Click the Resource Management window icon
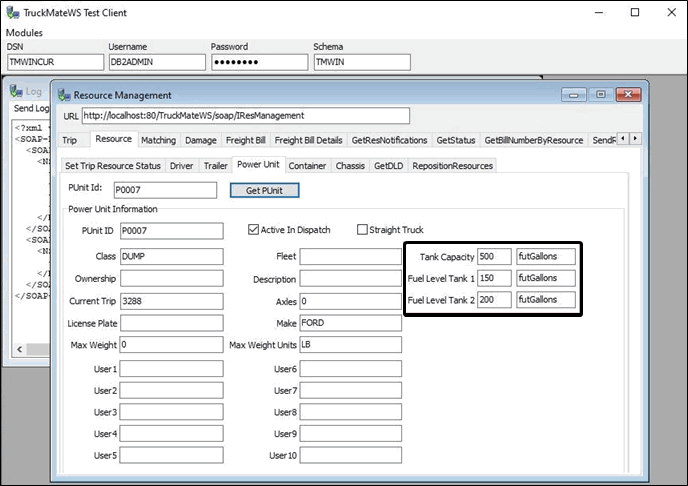This screenshot has height=486, width=688. [x=65, y=95]
